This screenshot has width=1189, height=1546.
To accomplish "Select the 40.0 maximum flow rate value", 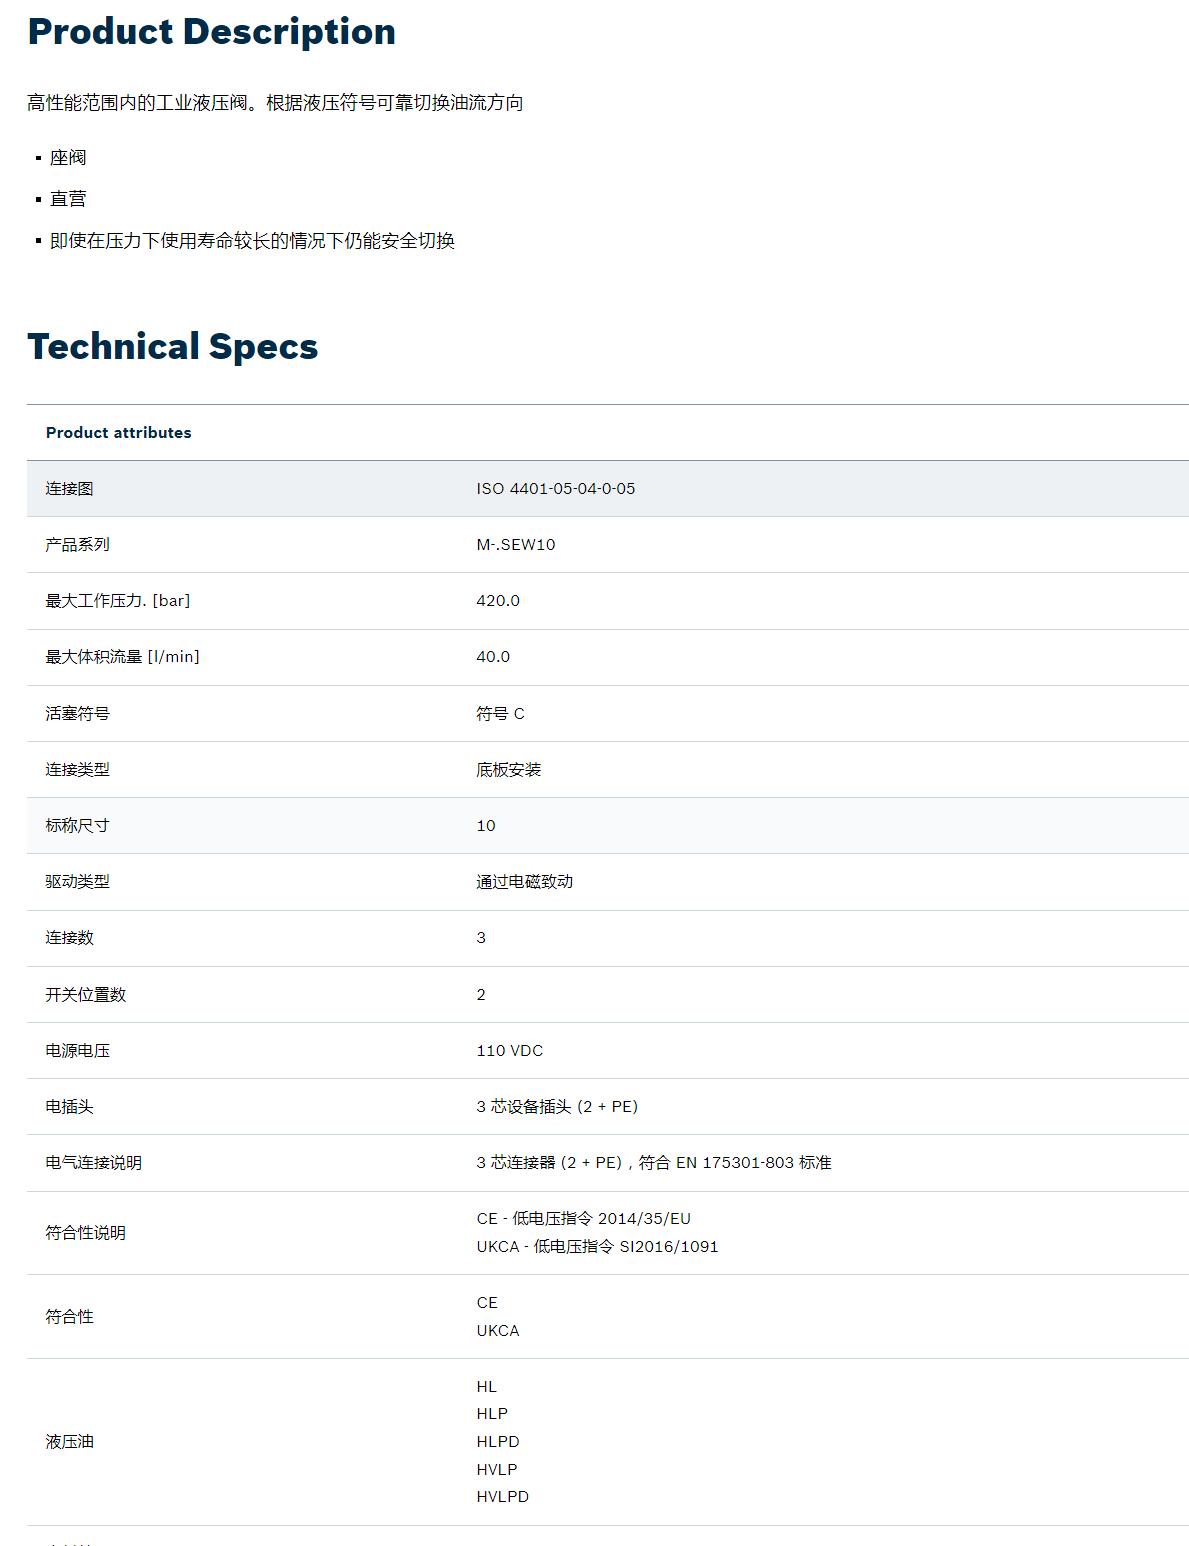I will (x=495, y=657).
